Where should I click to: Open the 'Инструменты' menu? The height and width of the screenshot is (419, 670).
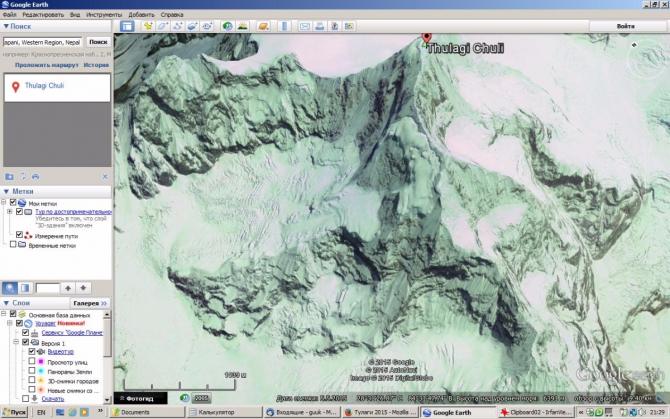click(104, 16)
